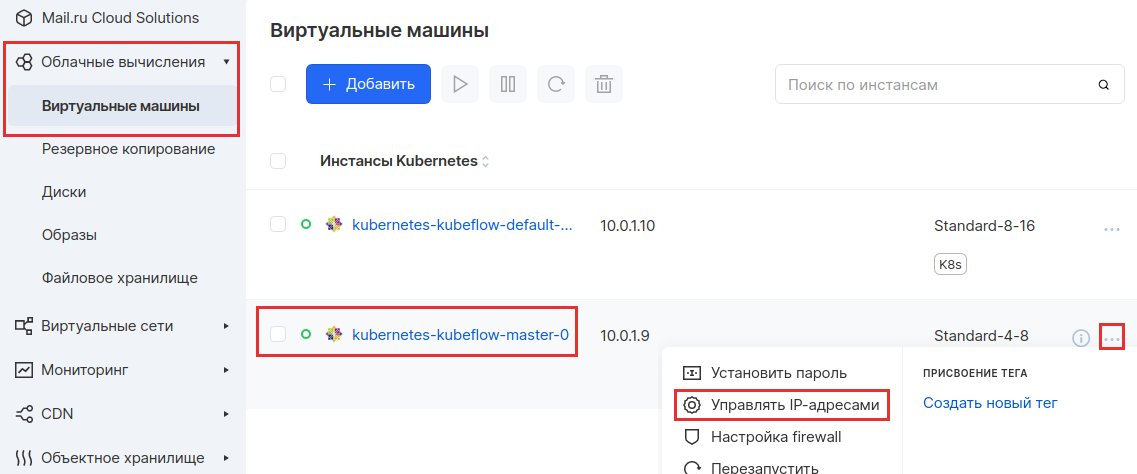Click the Поиск по инстансам search field

950,85
